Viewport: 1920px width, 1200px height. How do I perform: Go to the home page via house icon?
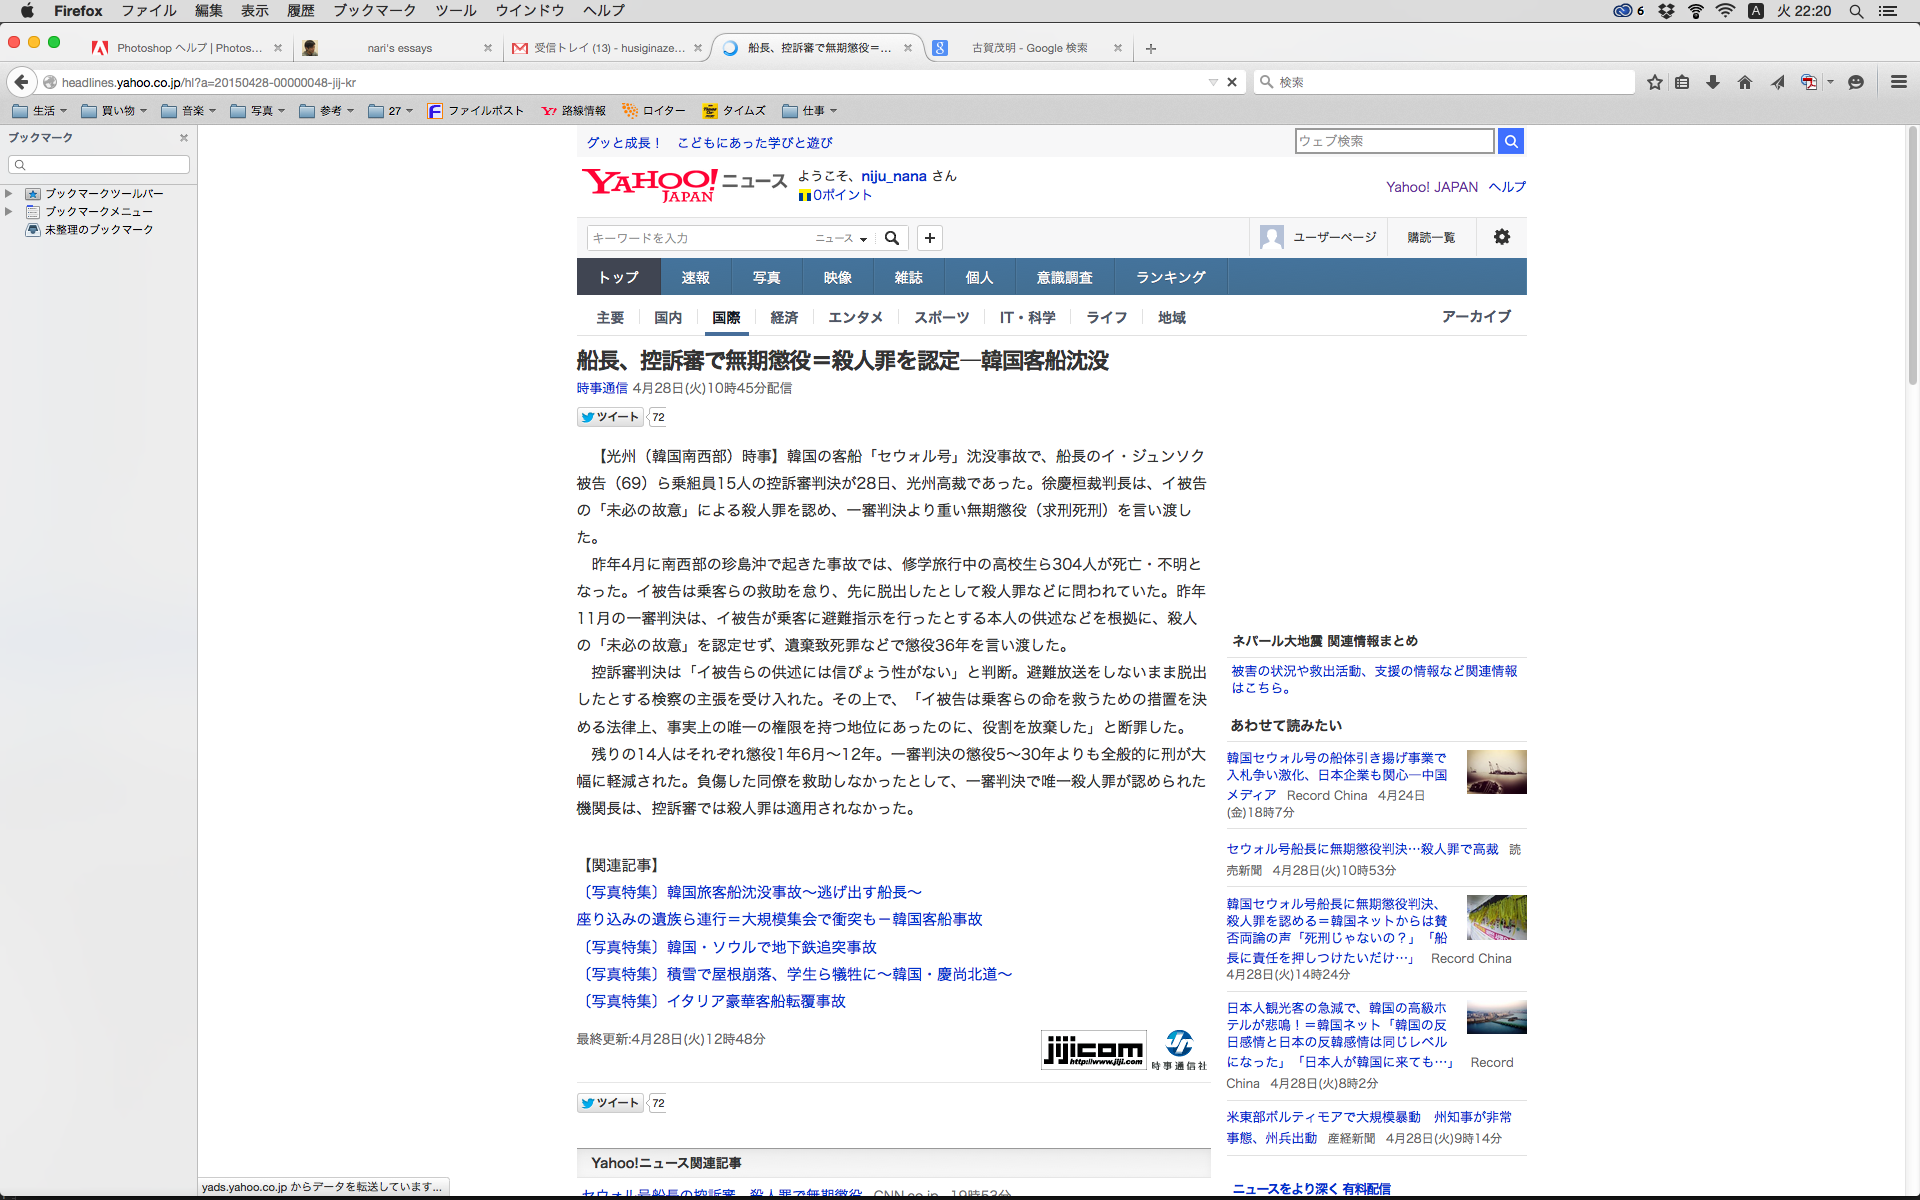click(1745, 82)
